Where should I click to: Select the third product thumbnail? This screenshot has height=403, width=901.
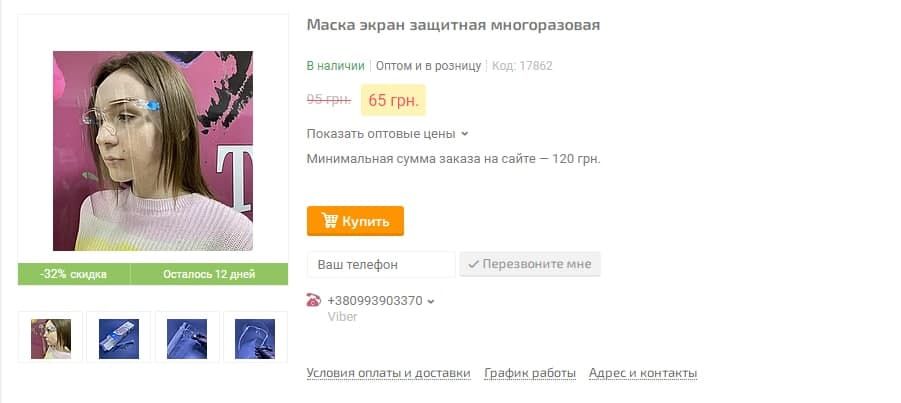point(187,337)
